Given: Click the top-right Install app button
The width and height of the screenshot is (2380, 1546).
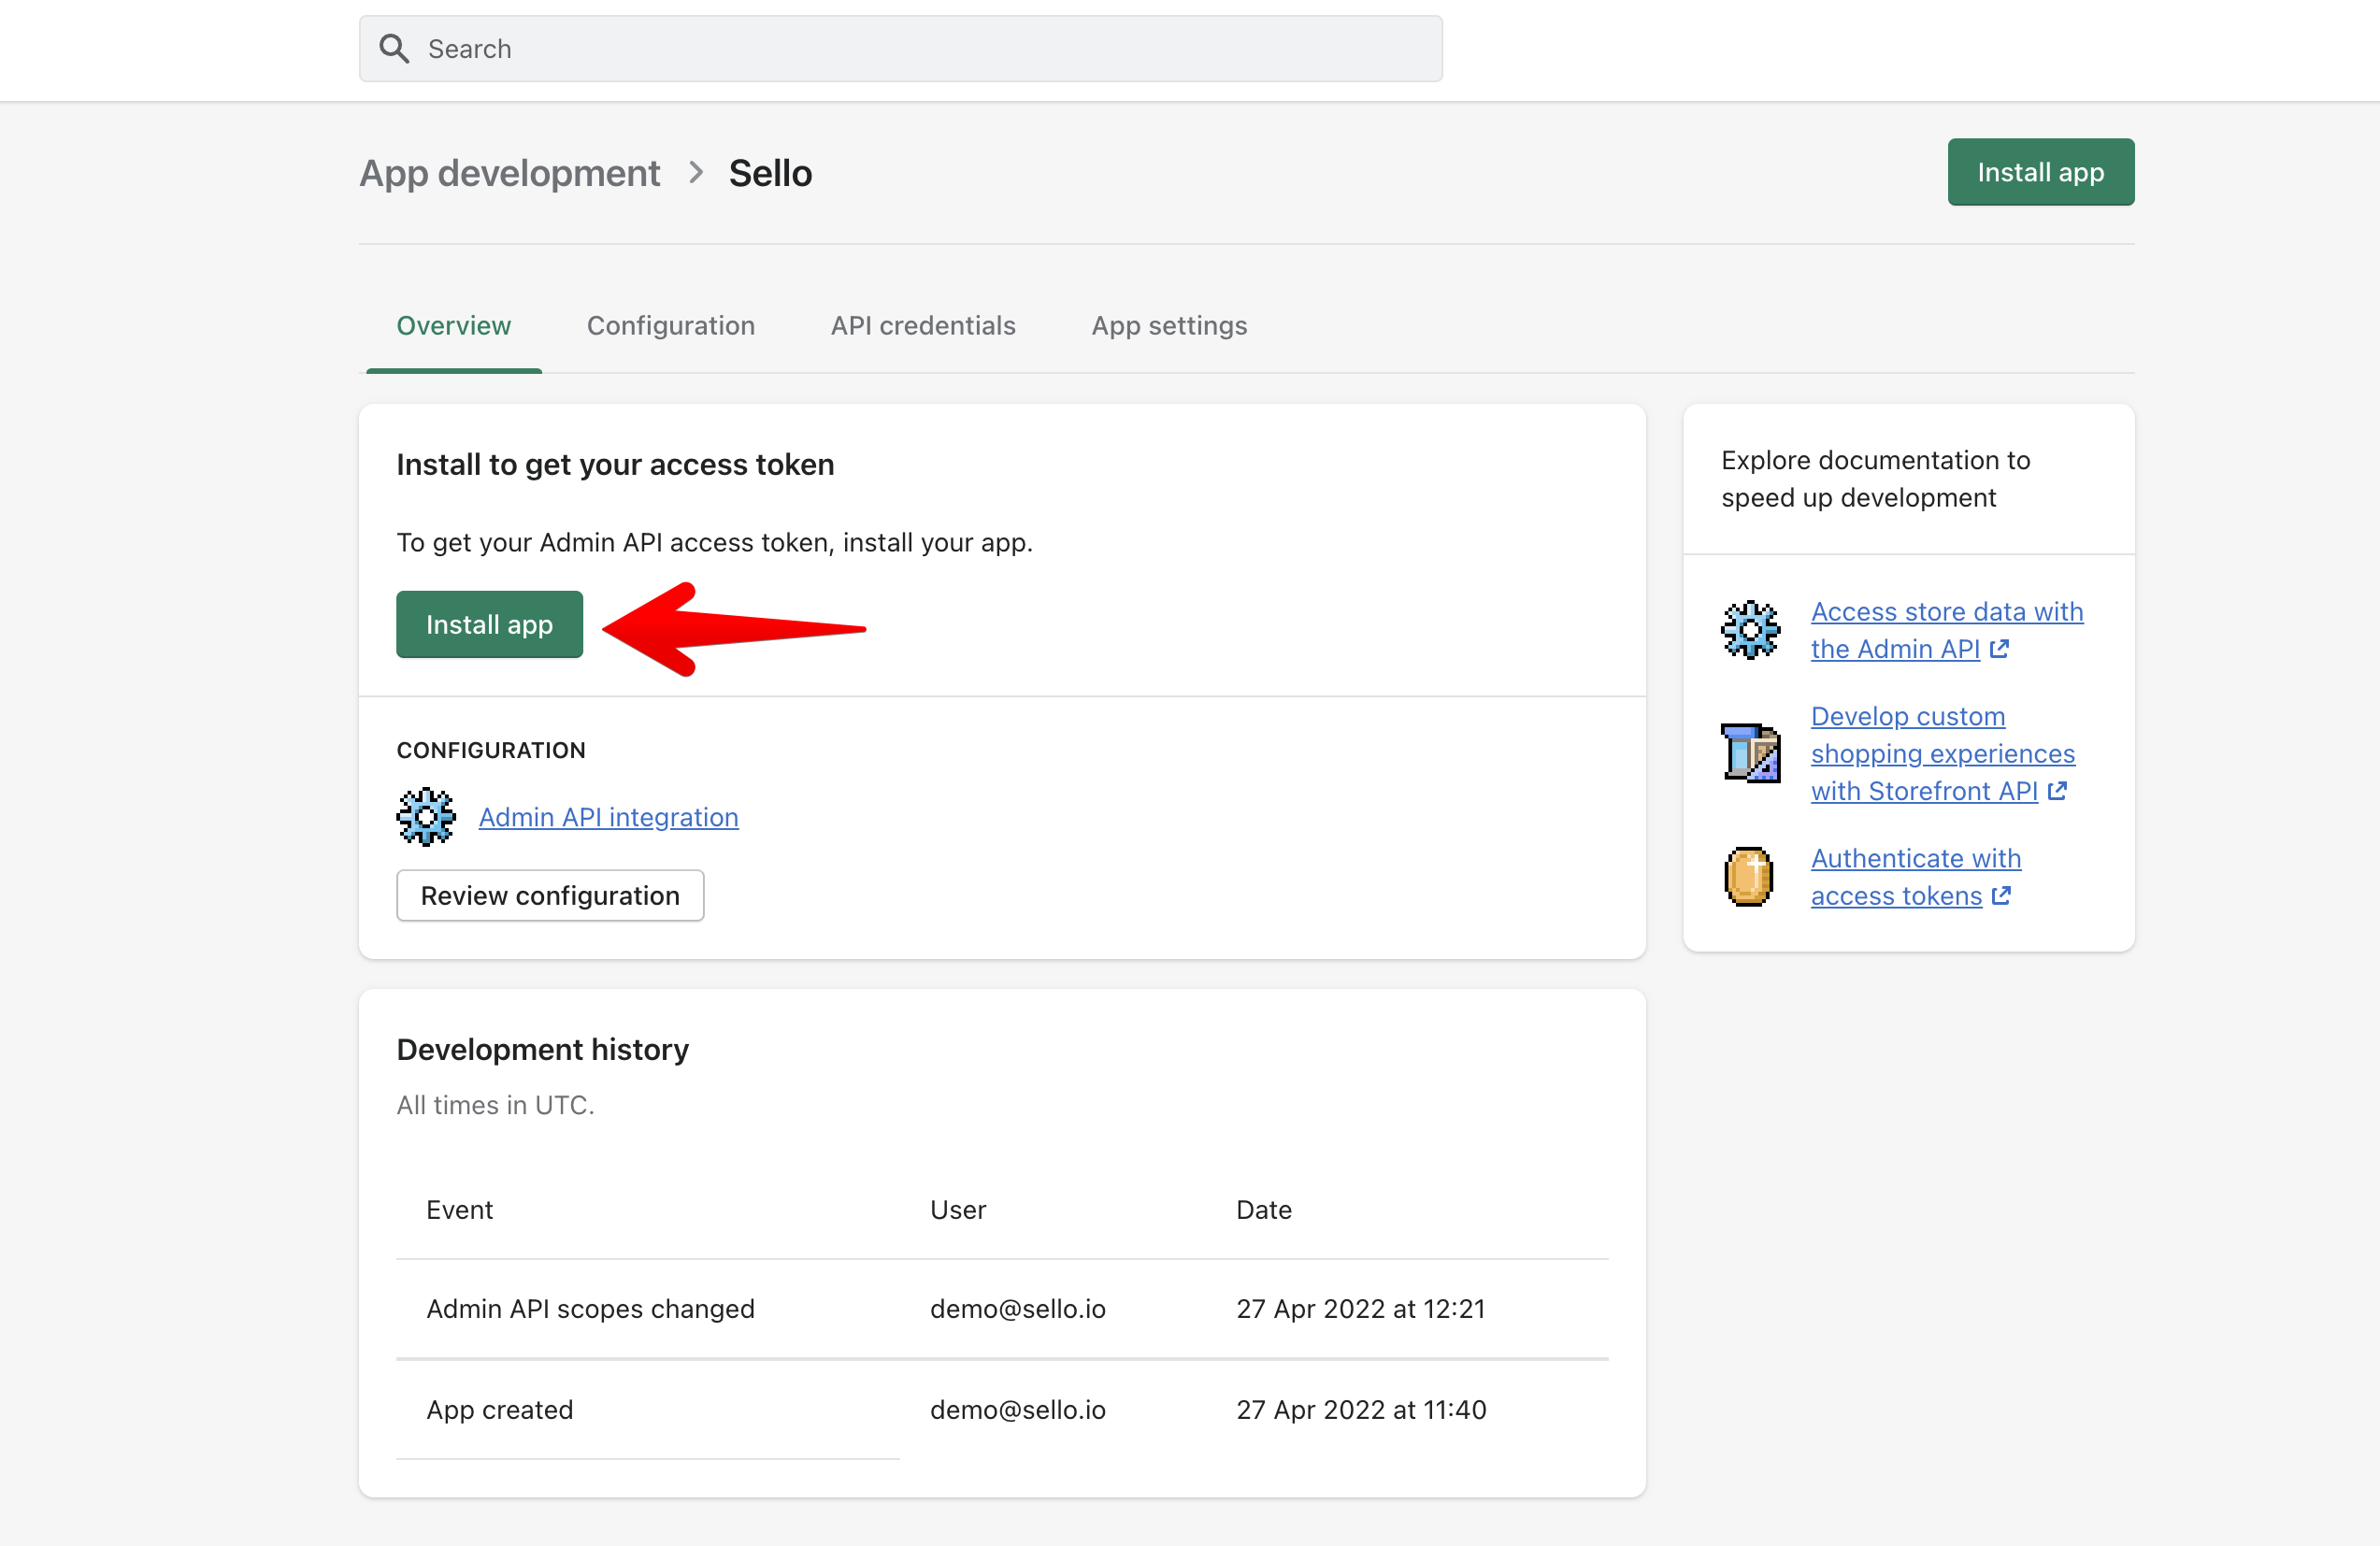Looking at the screenshot, I should (2040, 172).
